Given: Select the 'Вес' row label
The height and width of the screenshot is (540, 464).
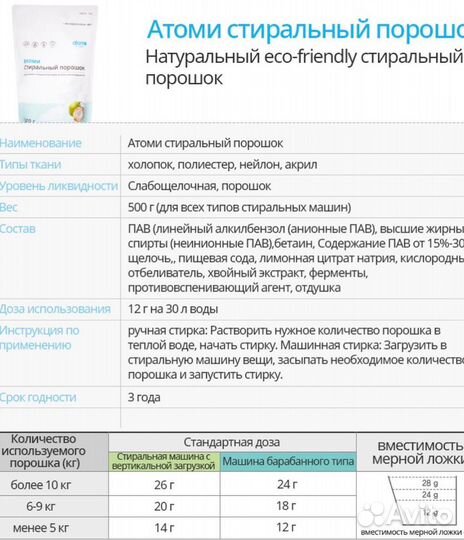Looking at the screenshot, I should [x=9, y=207].
